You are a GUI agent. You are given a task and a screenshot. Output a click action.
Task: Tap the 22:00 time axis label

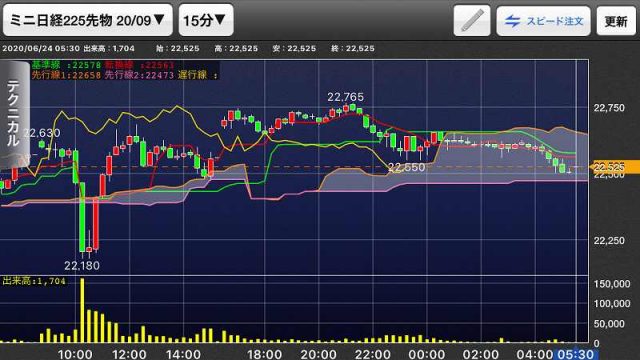(x=372, y=354)
